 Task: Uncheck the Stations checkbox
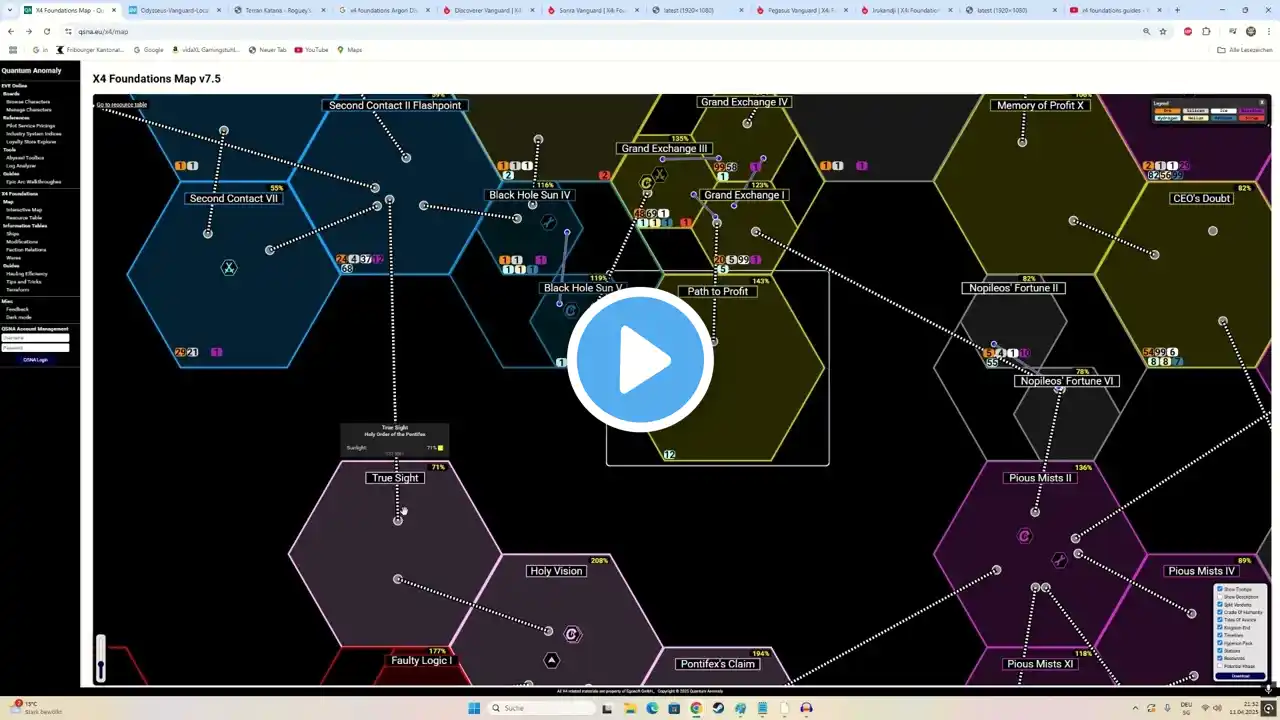pyautogui.click(x=1220, y=651)
